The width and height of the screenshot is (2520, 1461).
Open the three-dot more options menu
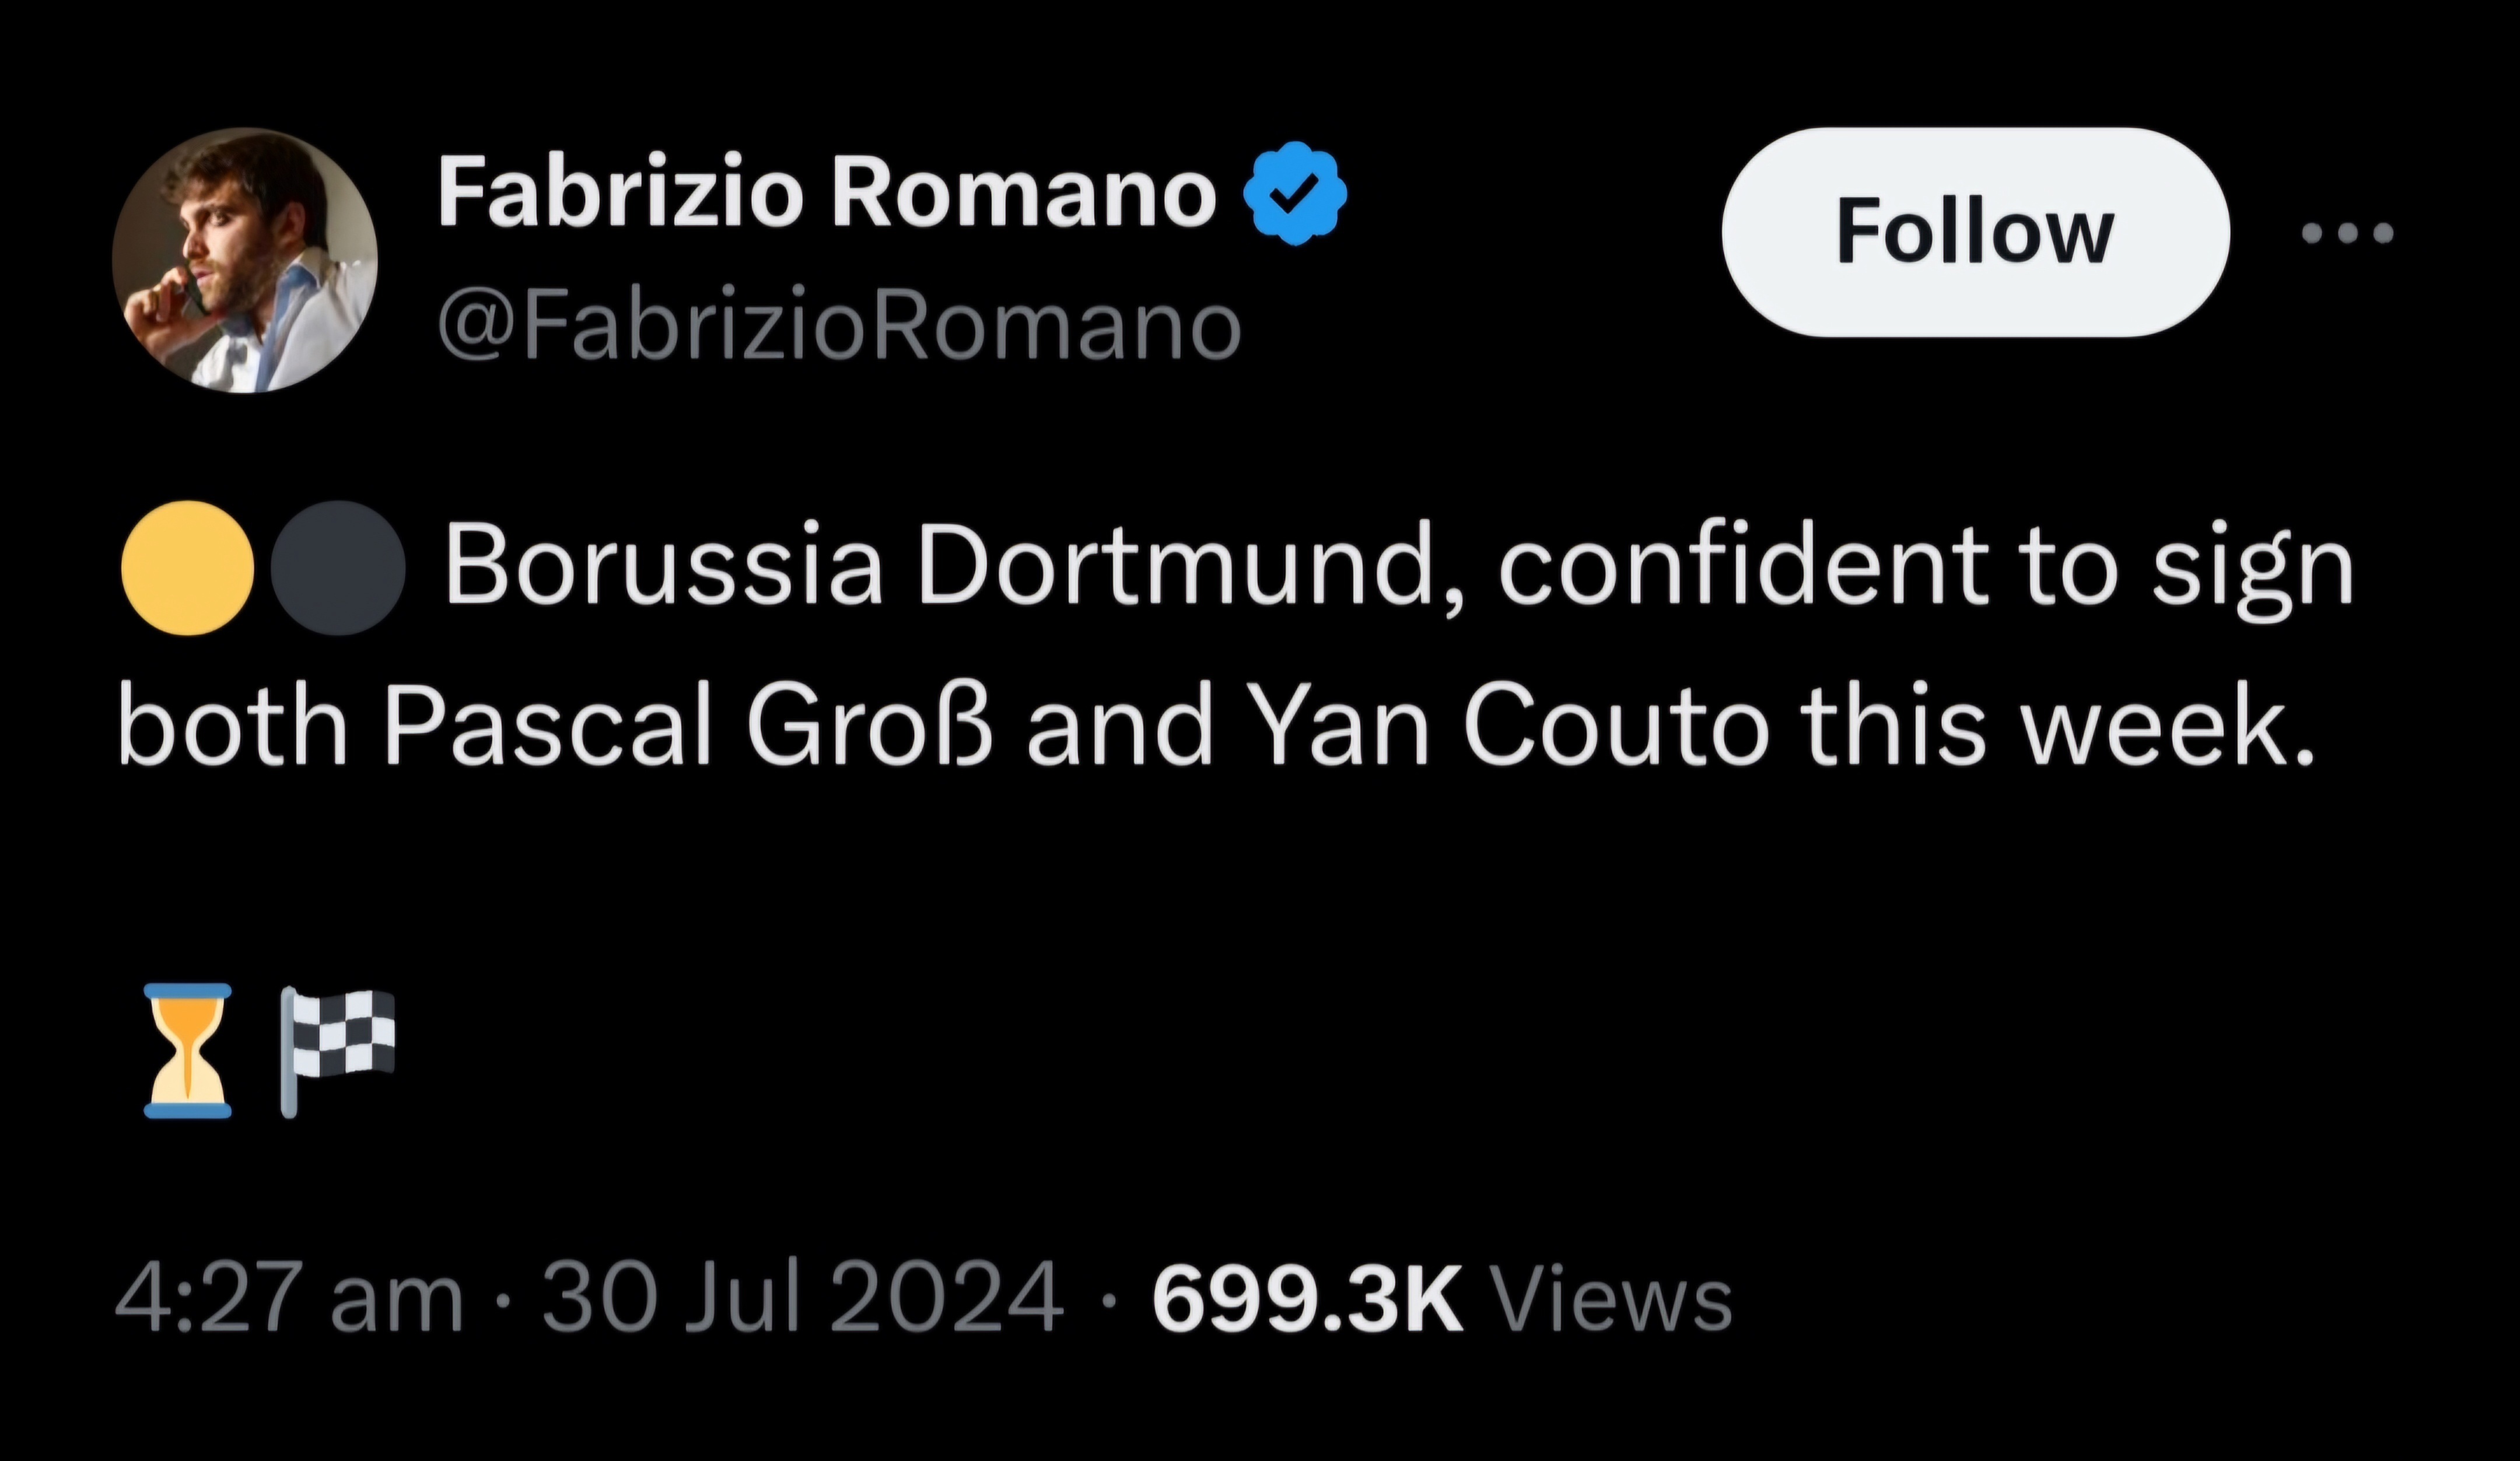tap(2347, 234)
